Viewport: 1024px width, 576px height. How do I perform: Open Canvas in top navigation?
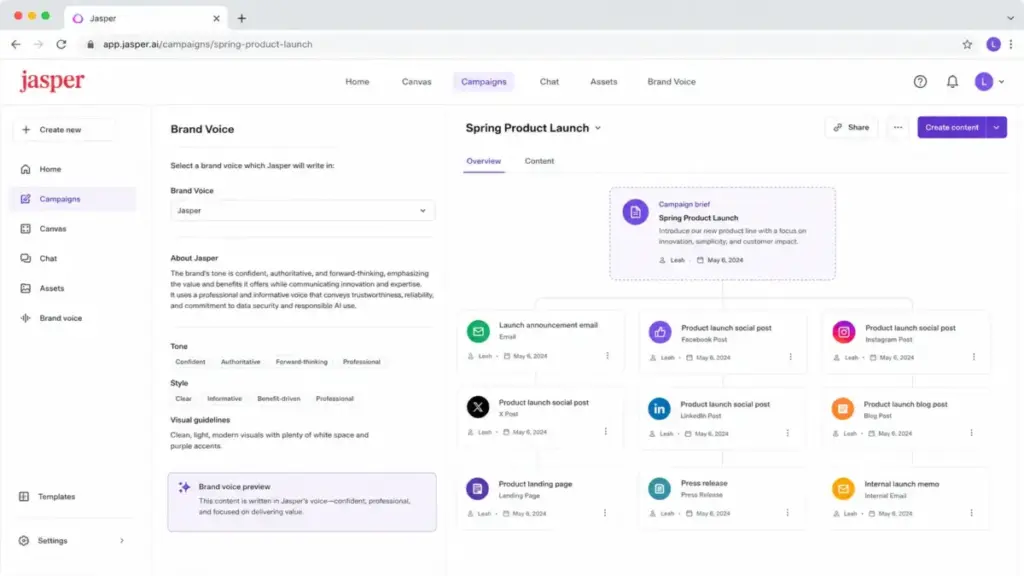tap(417, 82)
